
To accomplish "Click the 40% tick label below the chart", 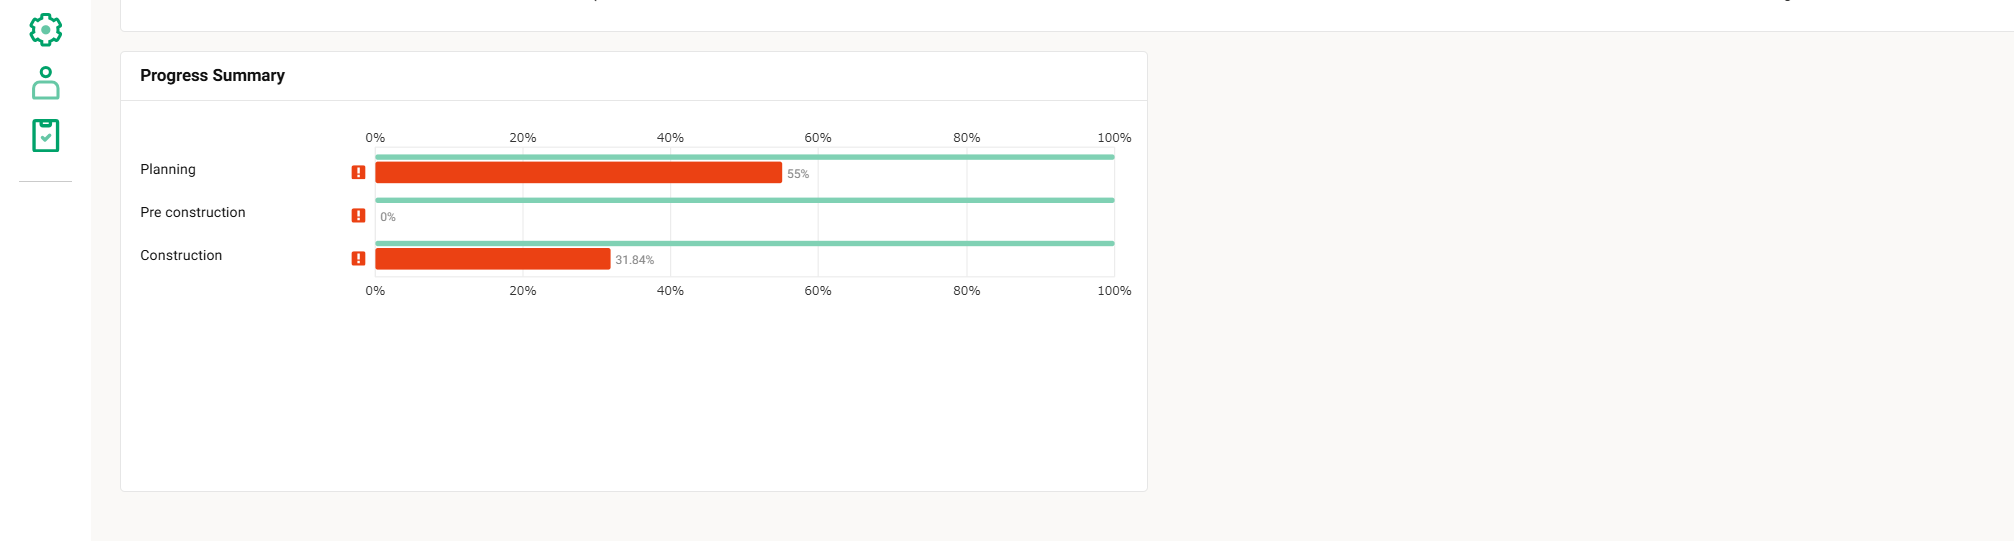I will [x=670, y=290].
